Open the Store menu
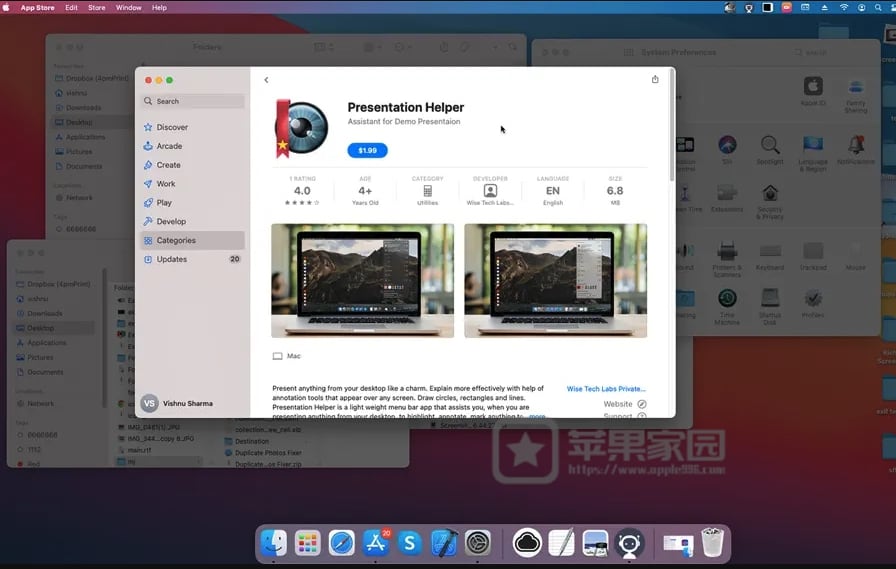The height and width of the screenshot is (569, 896). (96, 7)
